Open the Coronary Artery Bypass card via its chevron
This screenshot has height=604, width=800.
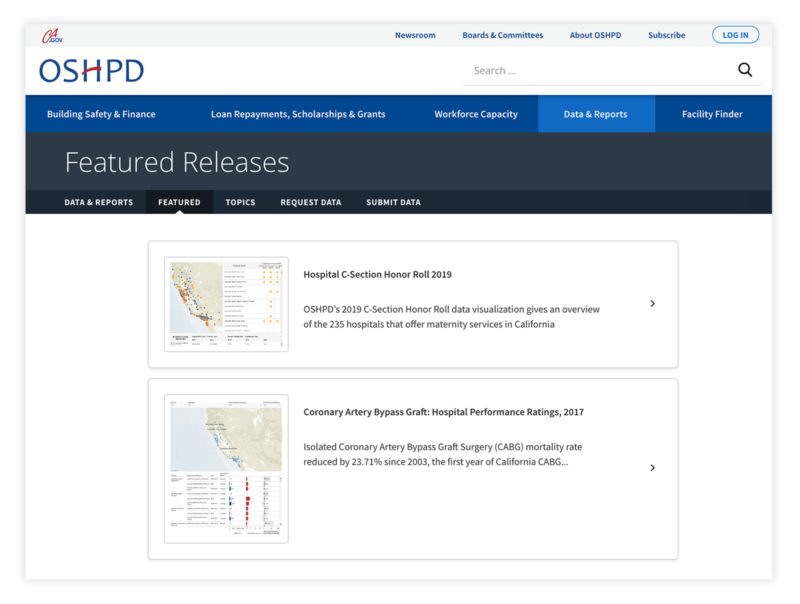653,467
